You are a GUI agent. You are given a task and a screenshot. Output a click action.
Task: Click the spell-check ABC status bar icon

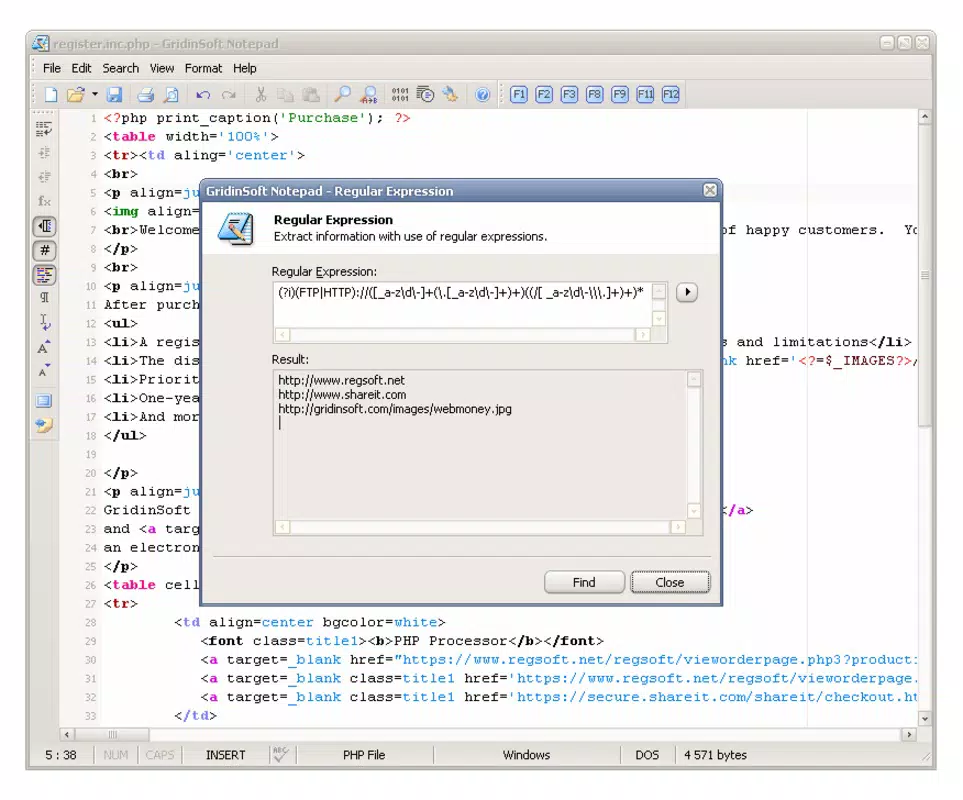click(x=281, y=755)
